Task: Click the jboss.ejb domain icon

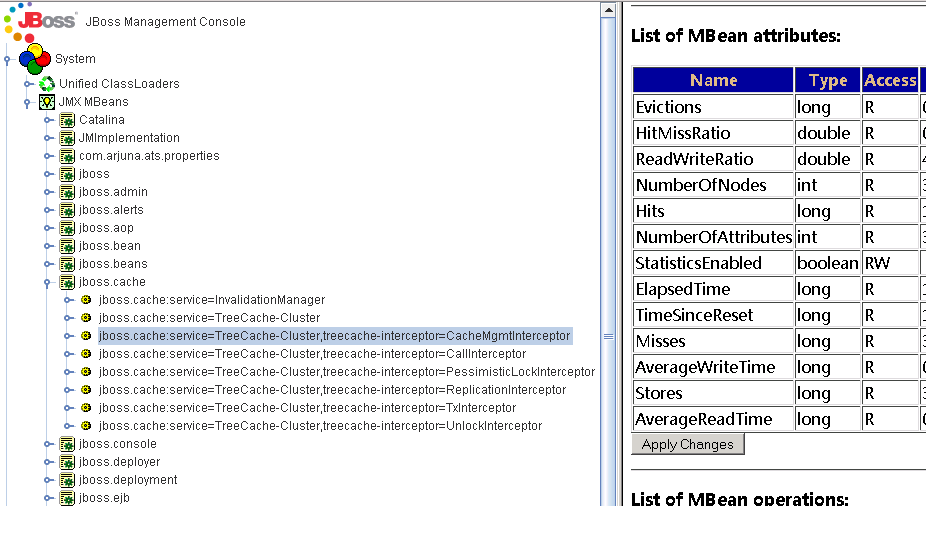Action: [67, 498]
